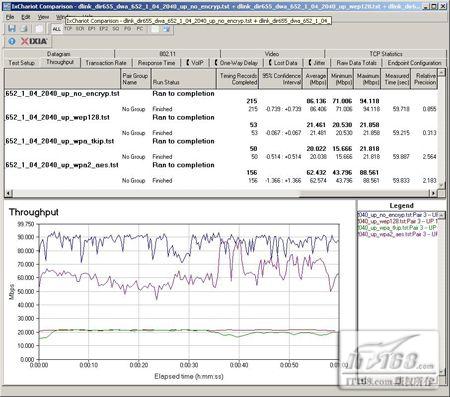Open the Window menu

pyautogui.click(x=61, y=17)
